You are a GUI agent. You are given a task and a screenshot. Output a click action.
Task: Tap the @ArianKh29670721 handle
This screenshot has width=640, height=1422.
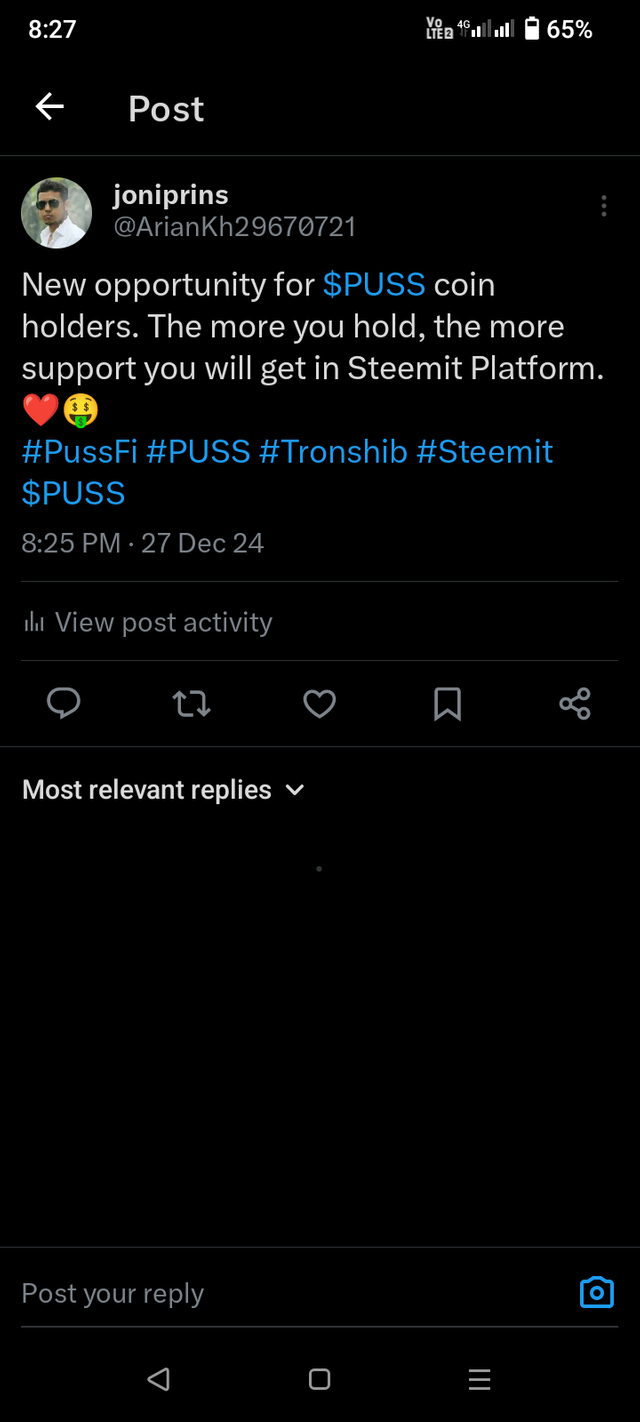(234, 227)
